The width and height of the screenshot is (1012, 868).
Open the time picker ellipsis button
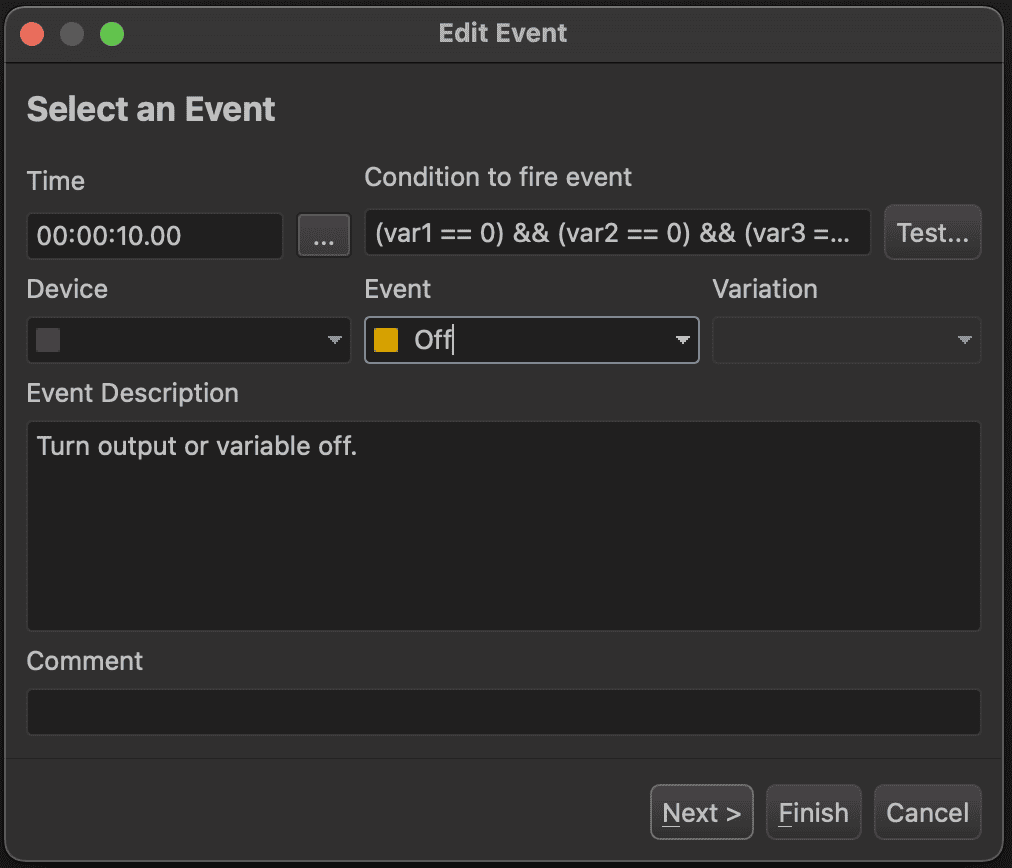324,235
